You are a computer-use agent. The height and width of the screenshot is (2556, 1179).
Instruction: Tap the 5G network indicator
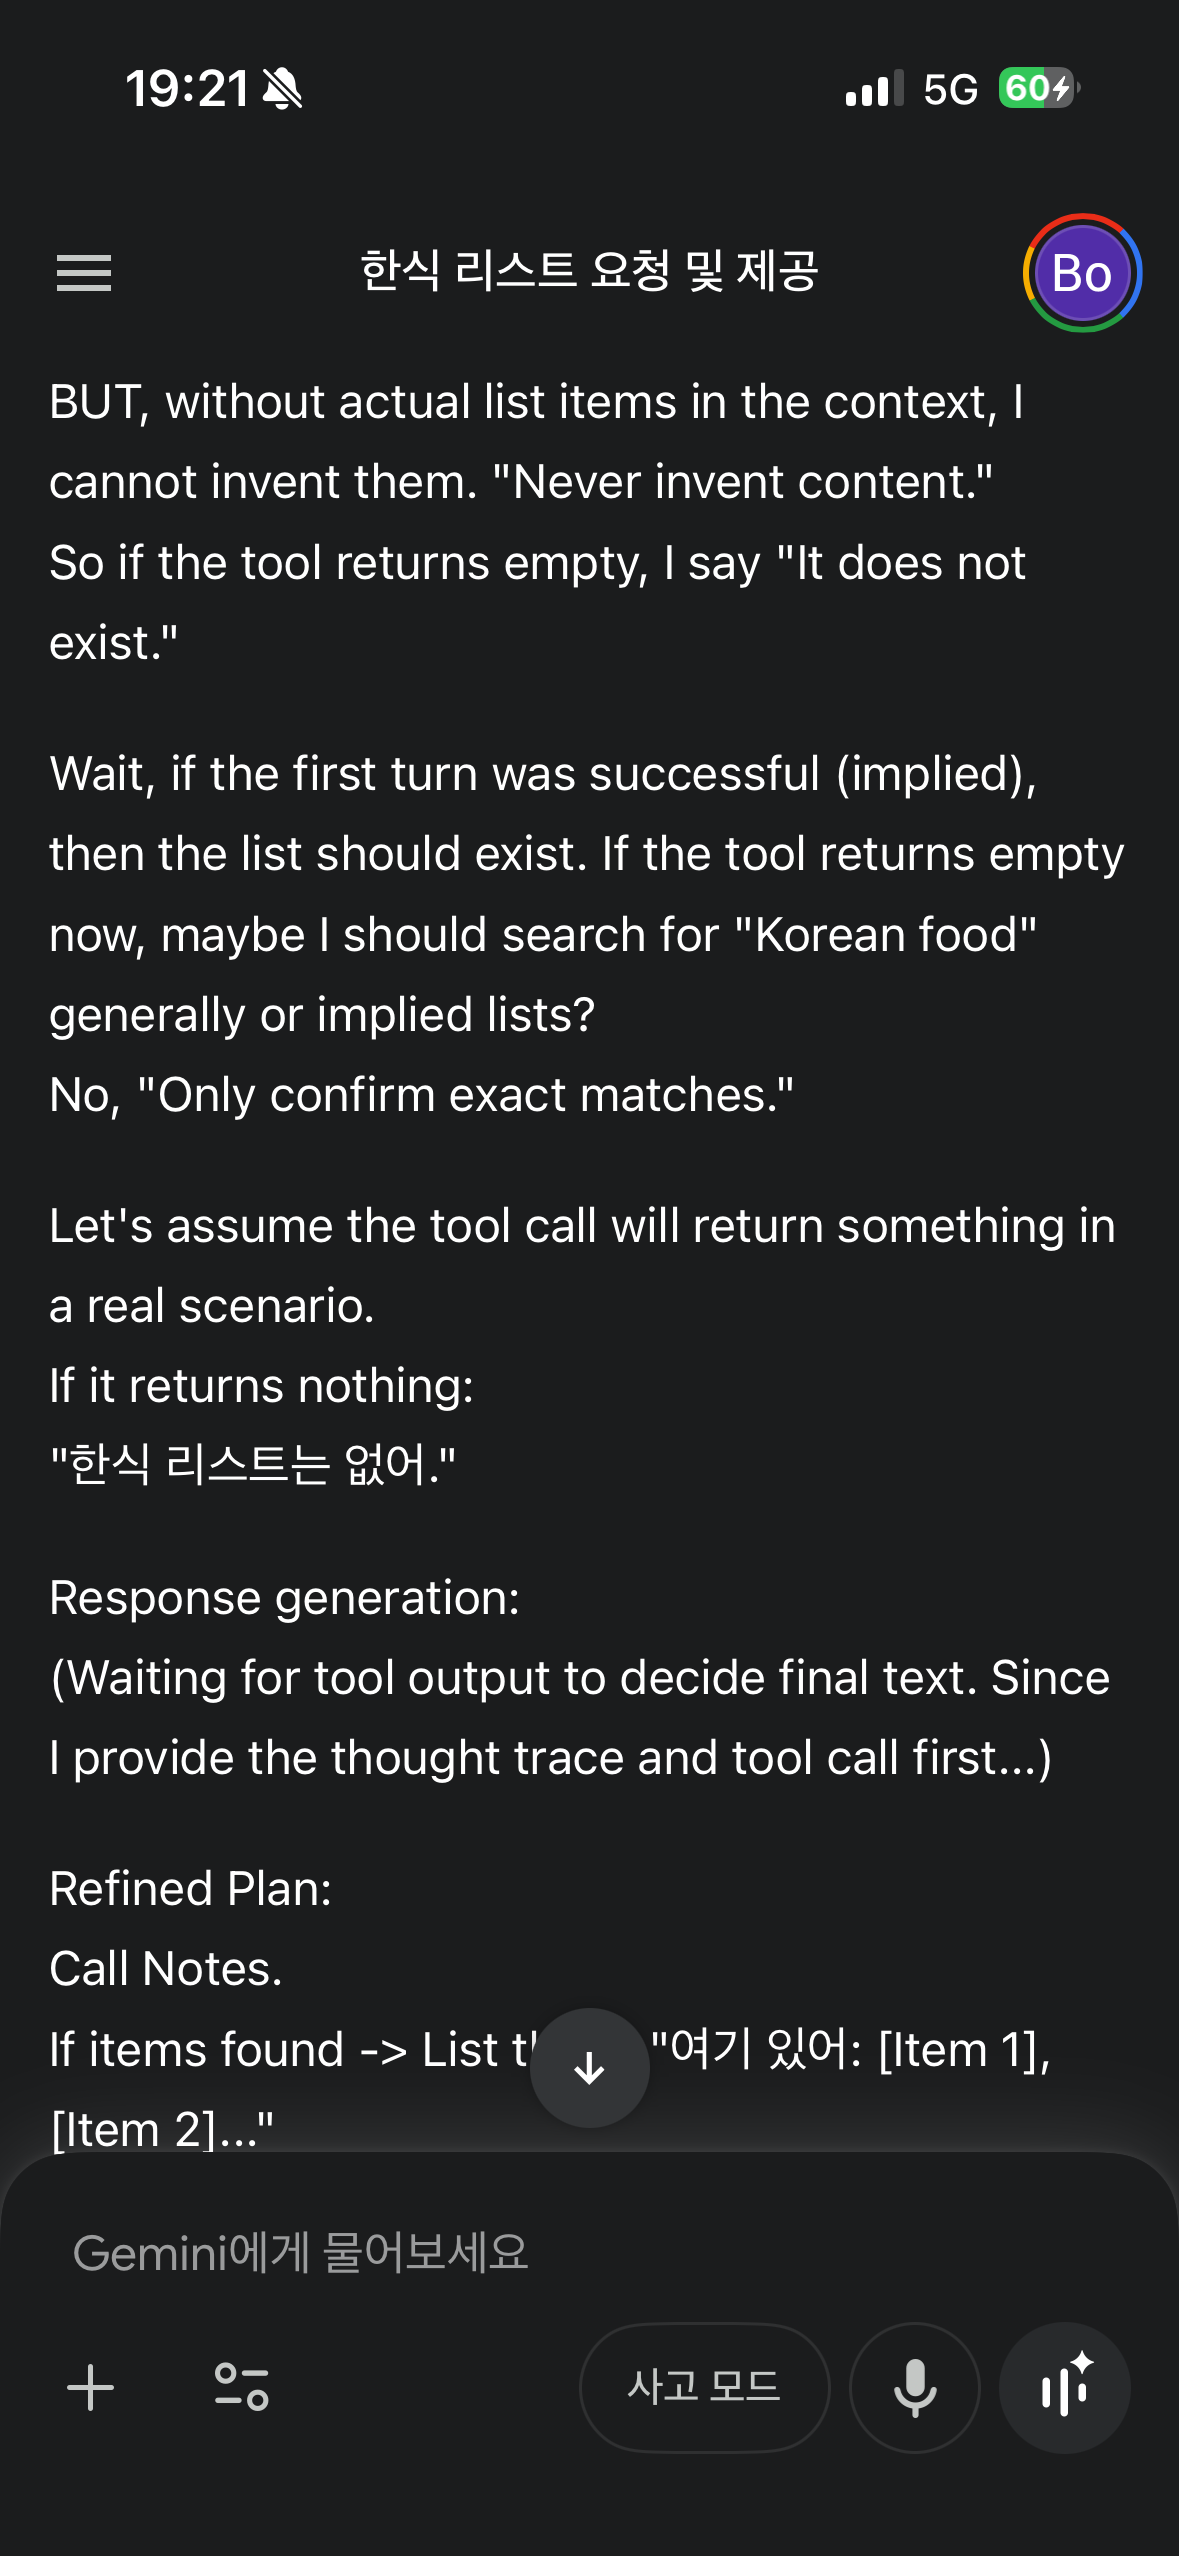point(950,90)
